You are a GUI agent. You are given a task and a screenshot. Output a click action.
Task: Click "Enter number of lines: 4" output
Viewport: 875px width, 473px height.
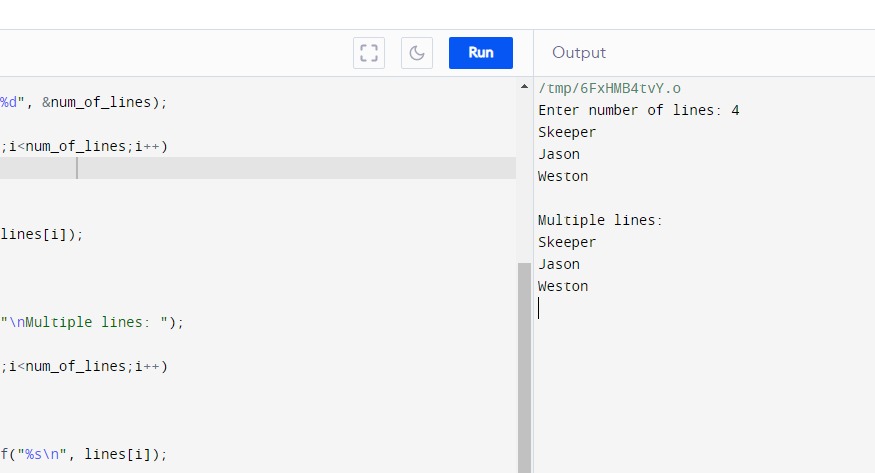pos(638,110)
